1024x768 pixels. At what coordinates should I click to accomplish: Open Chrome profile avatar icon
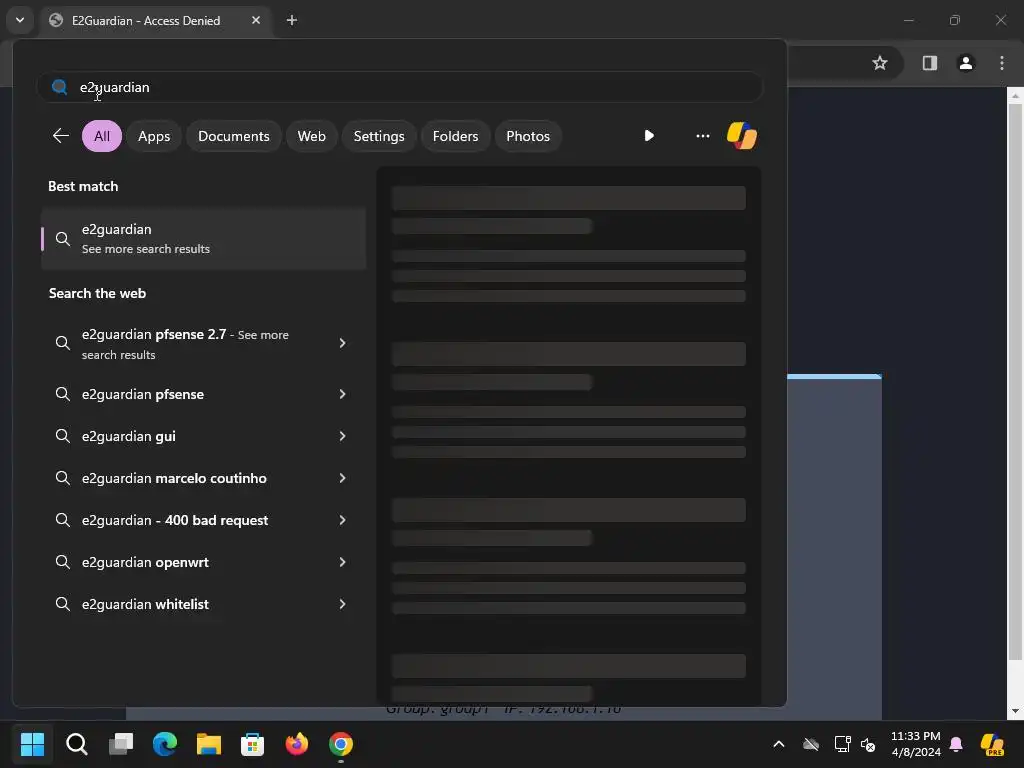[x=966, y=63]
